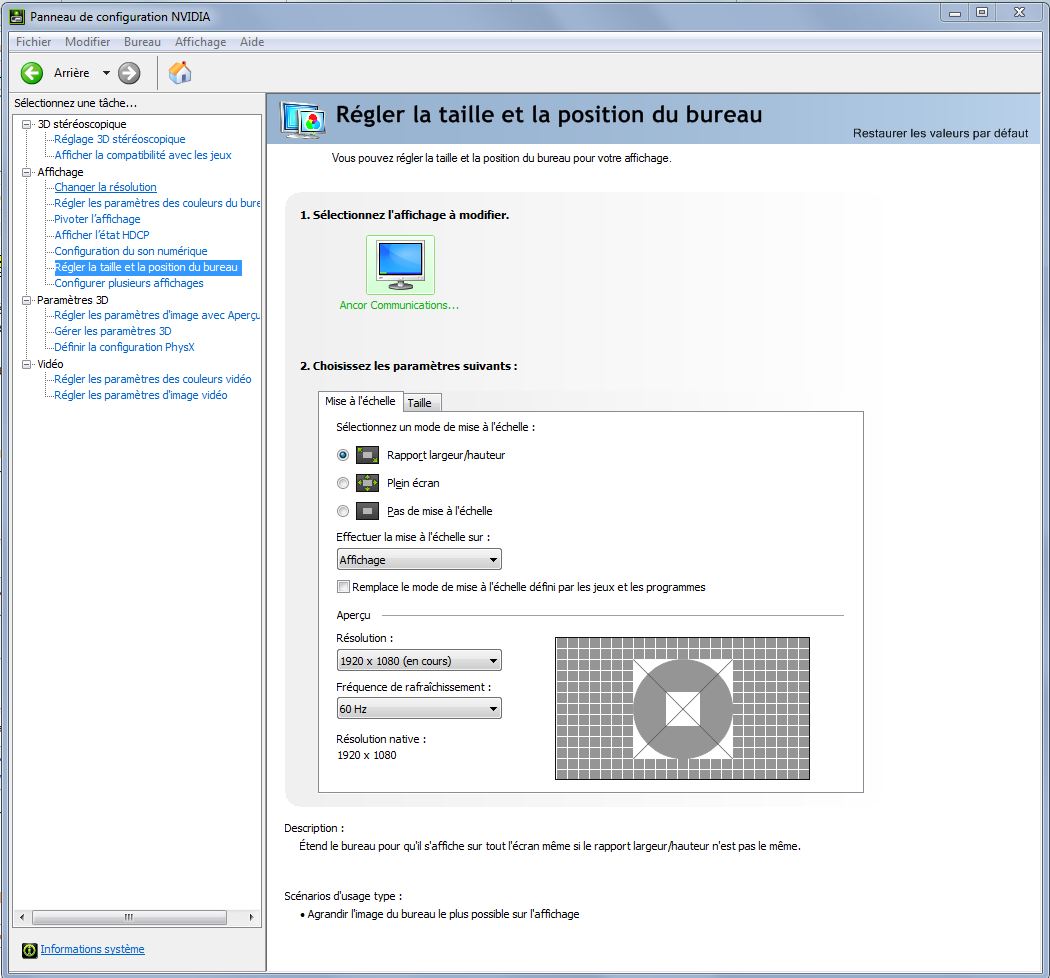
Task: Maximize the NVIDIA control panel window
Action: point(982,12)
